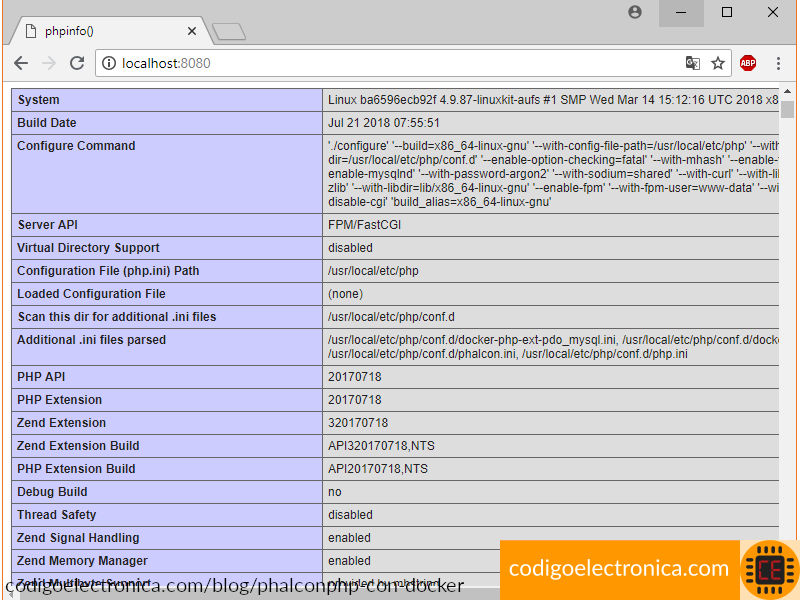Click the 'no' value for Debug Build

(x=335, y=492)
